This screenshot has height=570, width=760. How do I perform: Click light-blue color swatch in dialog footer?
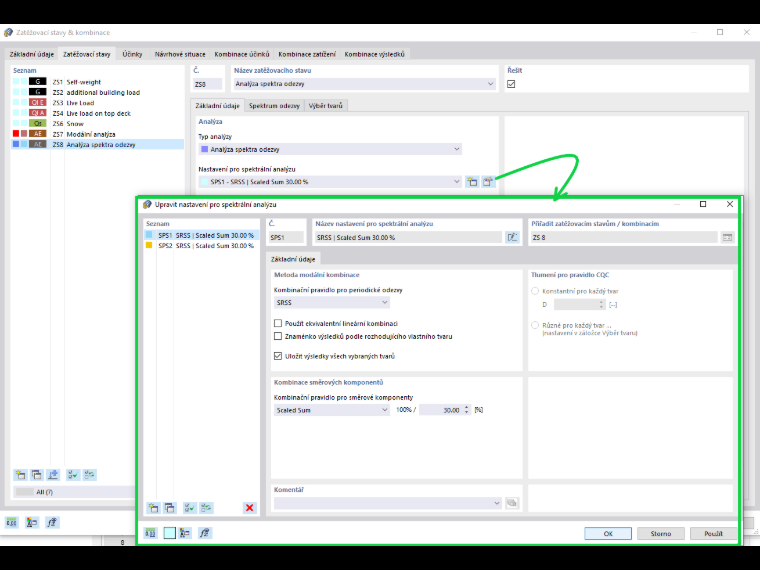(x=169, y=533)
